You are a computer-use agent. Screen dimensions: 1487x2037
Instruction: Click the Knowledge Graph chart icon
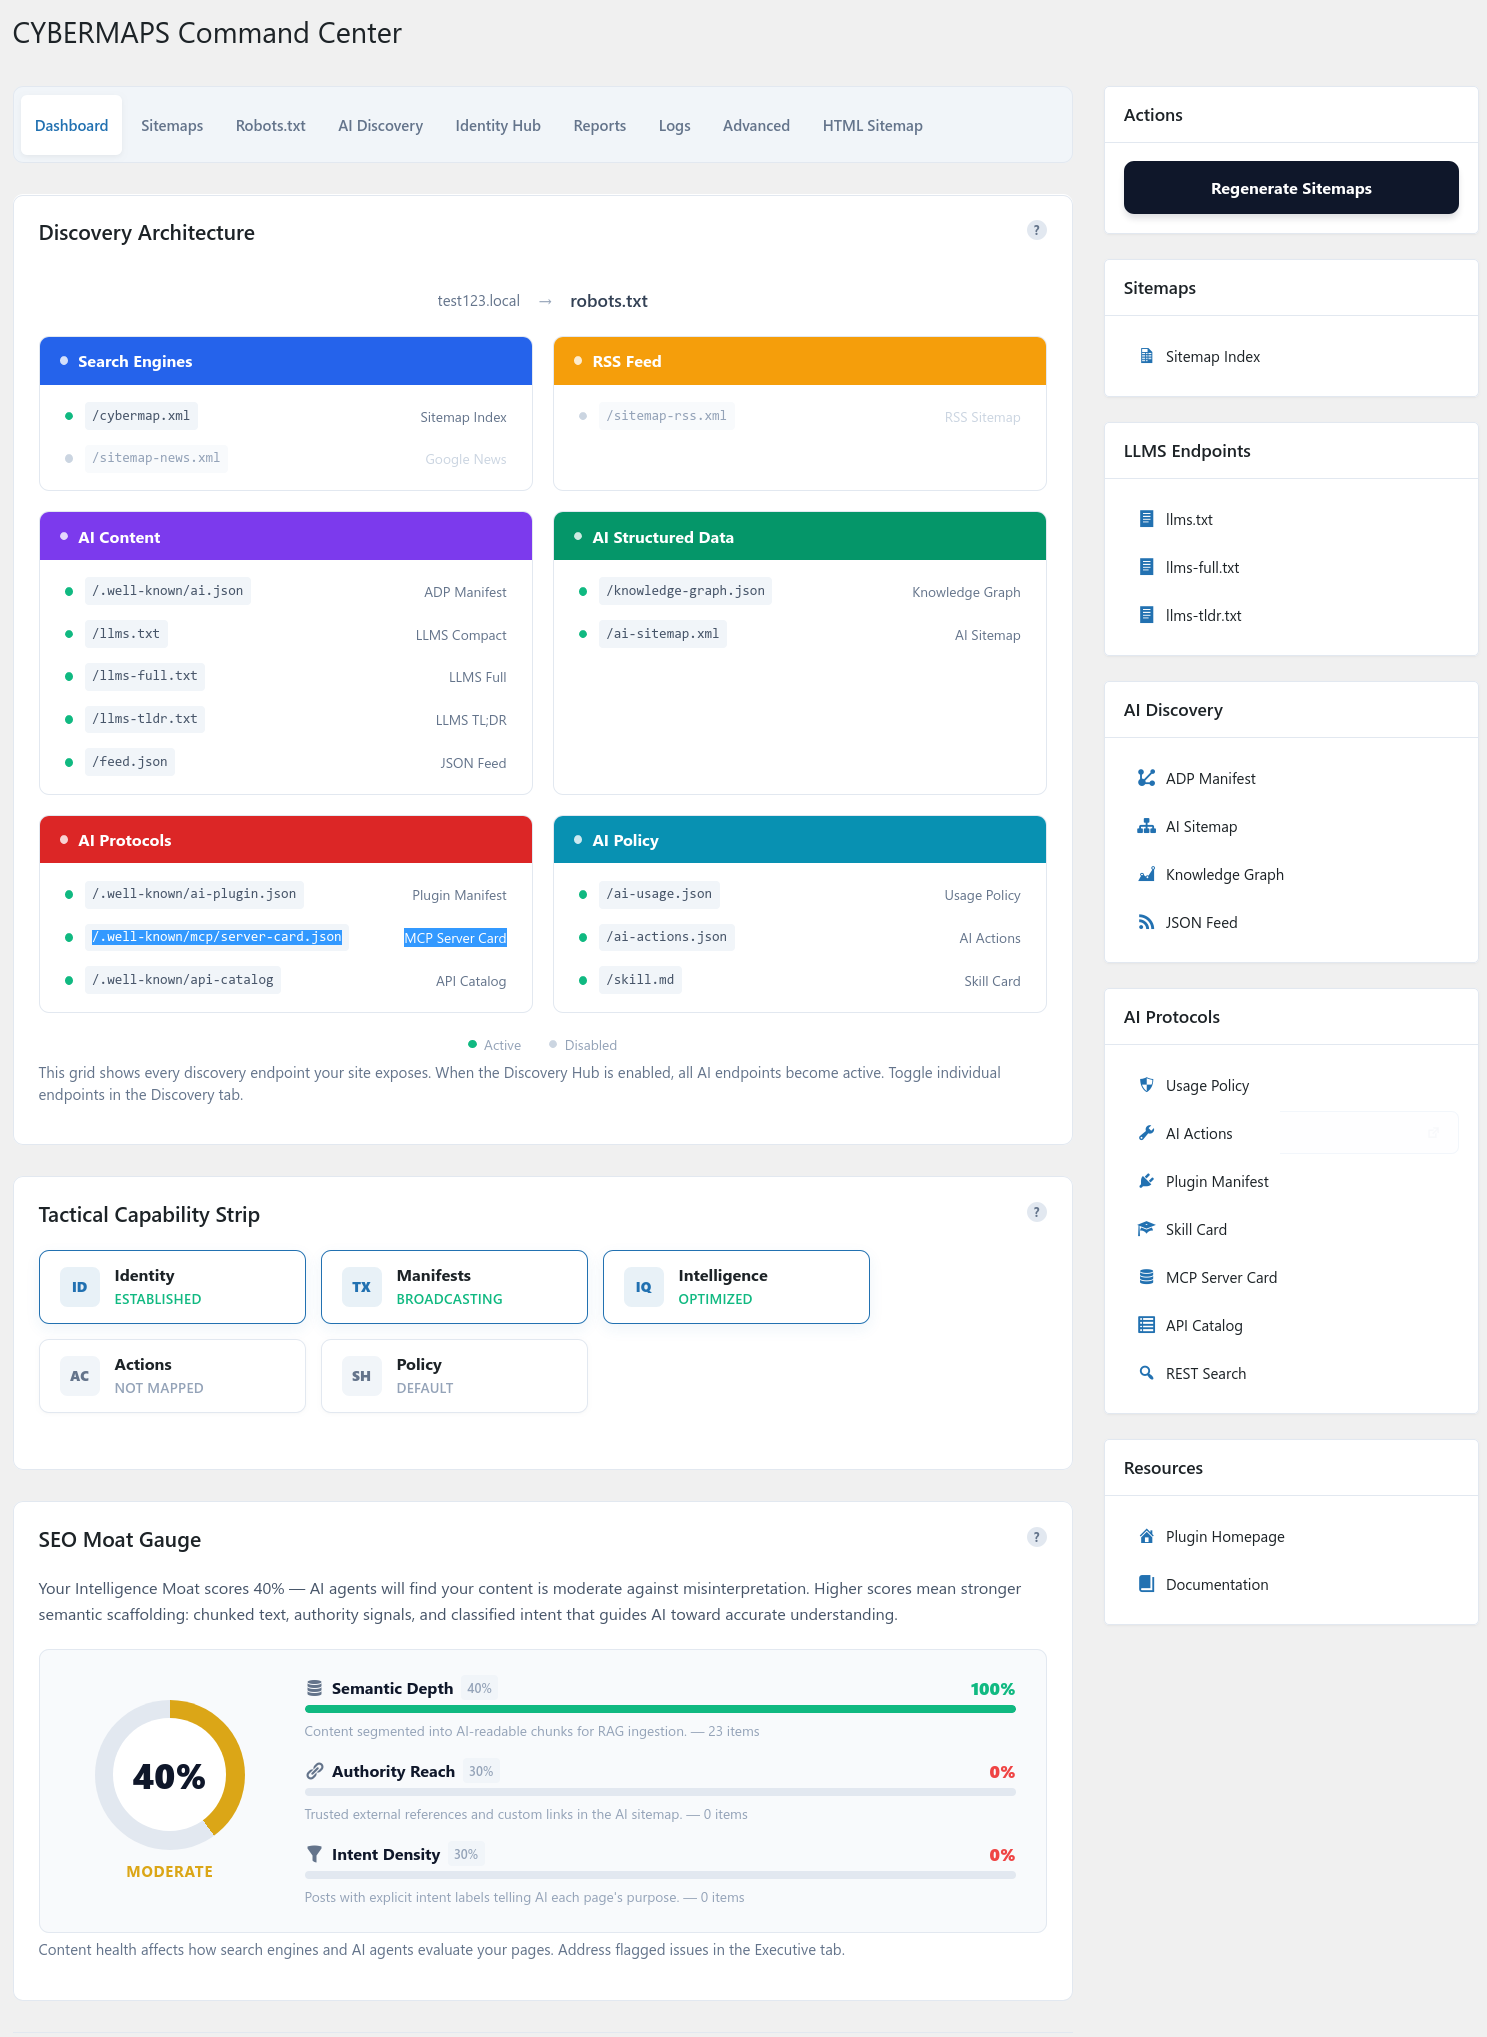pyautogui.click(x=1146, y=874)
